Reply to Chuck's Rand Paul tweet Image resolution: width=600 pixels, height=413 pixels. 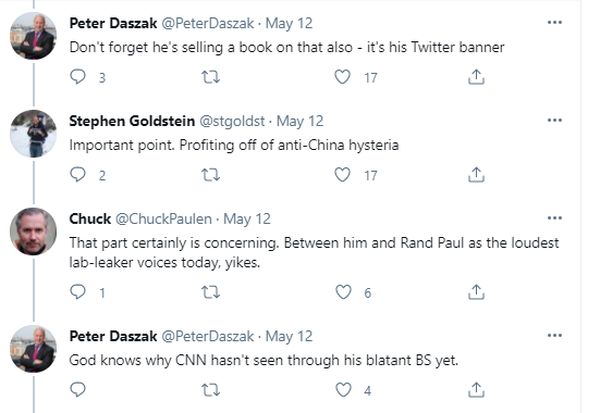[x=80, y=293]
